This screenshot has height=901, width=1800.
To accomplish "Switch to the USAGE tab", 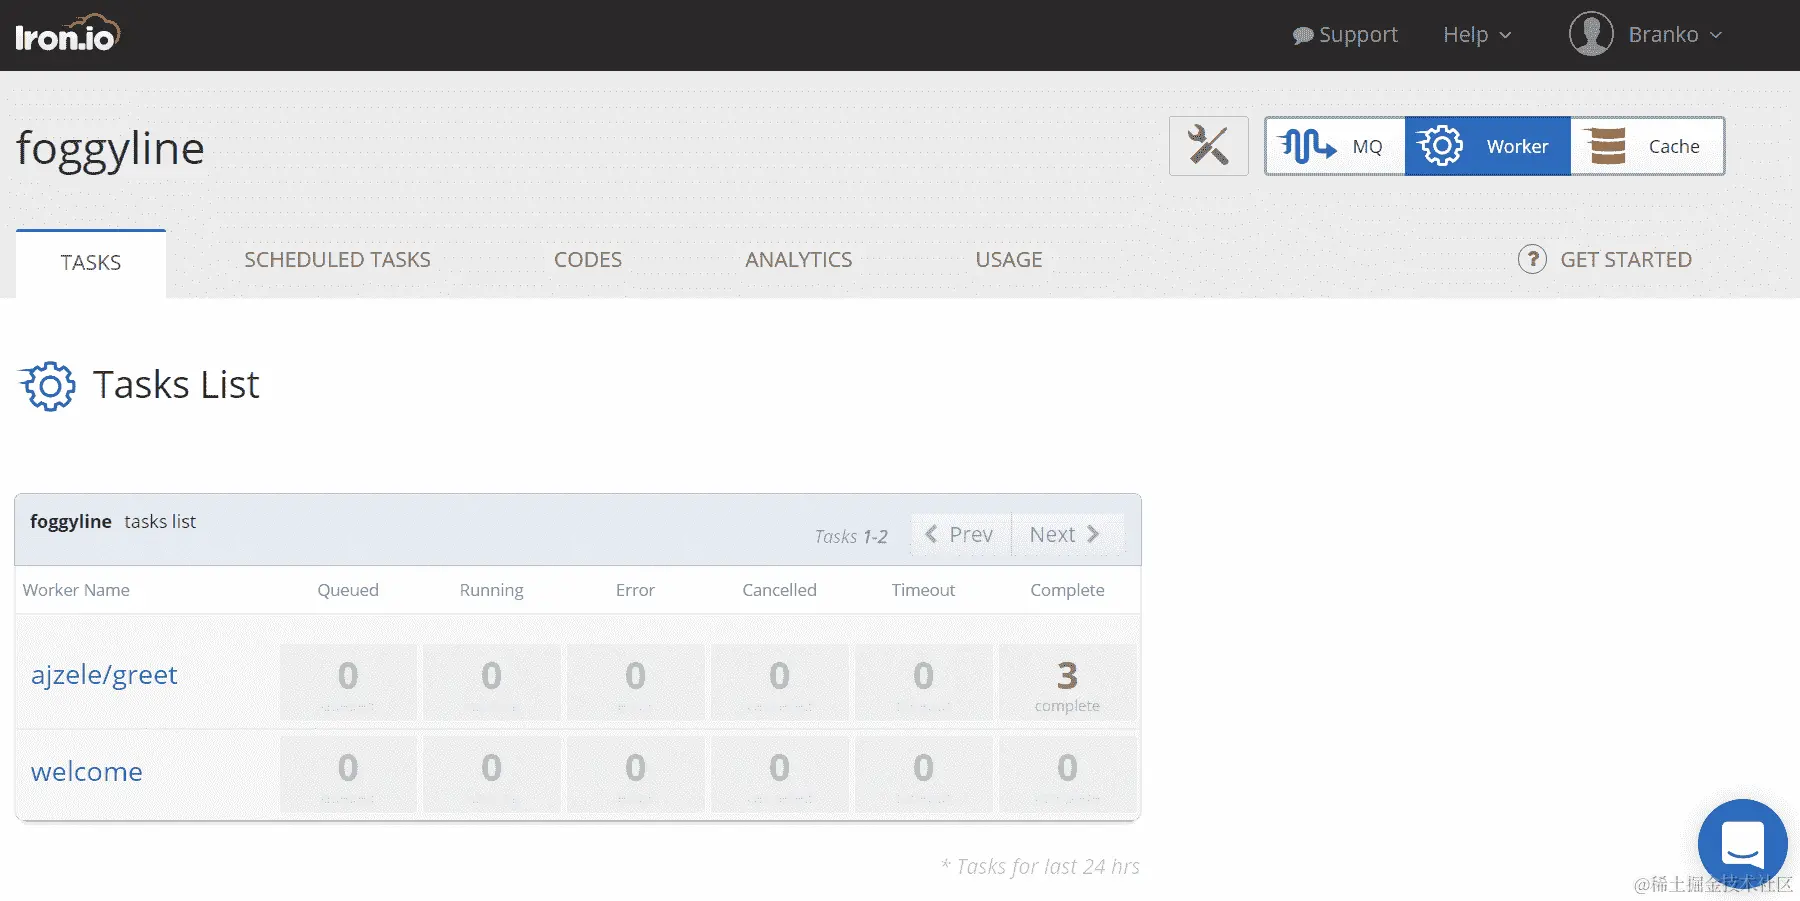I will (x=1009, y=260).
